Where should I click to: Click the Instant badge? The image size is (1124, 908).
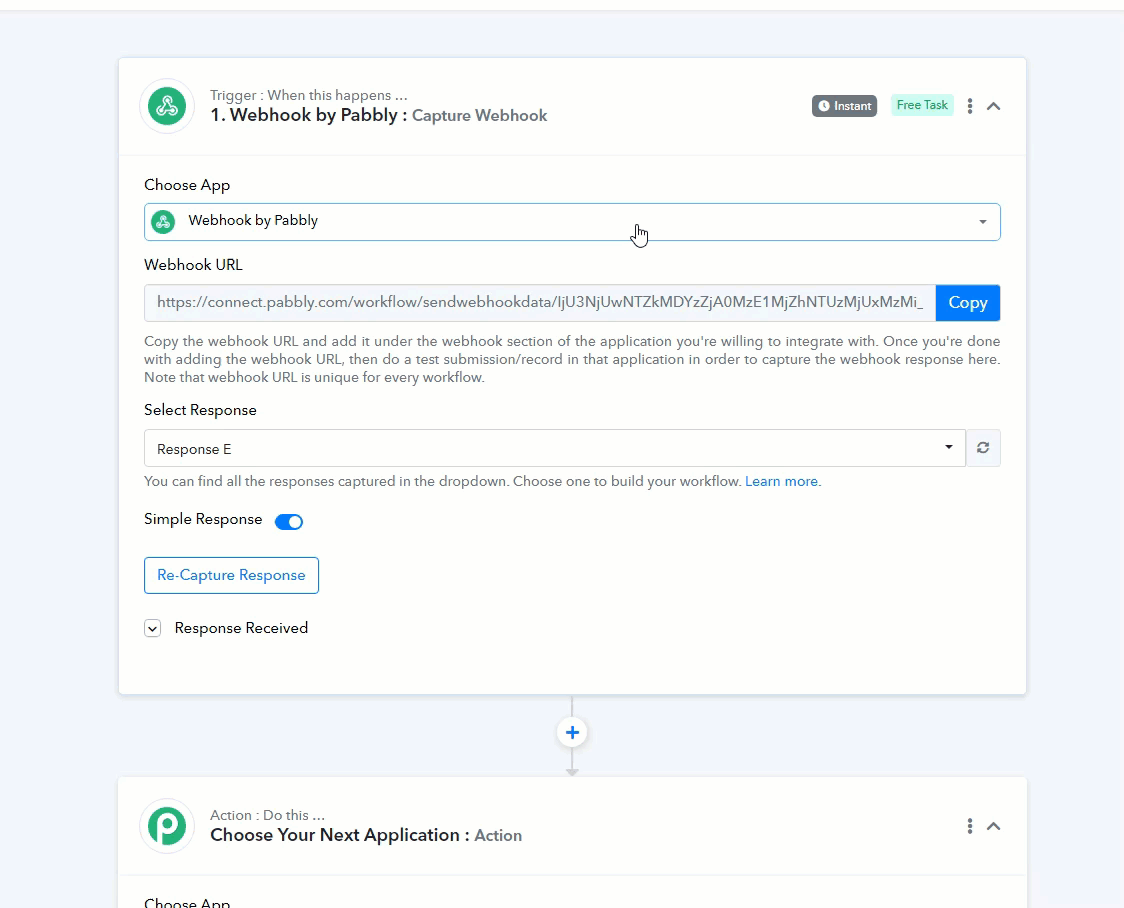(844, 106)
